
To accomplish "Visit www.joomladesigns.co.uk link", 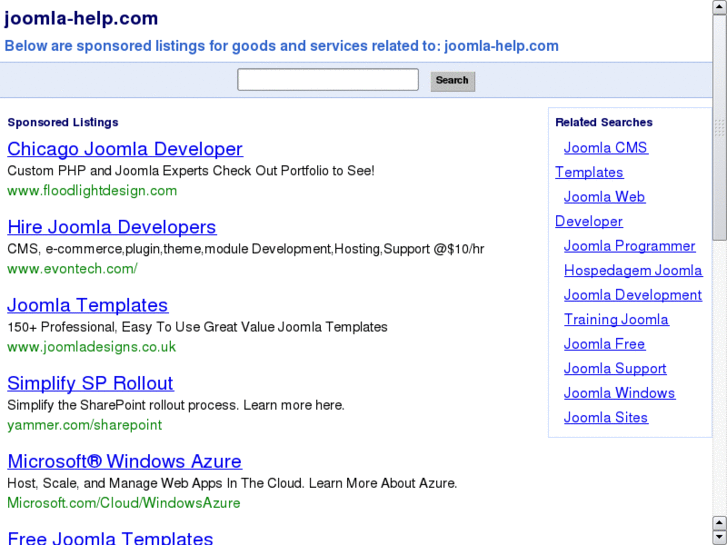I will point(92,347).
